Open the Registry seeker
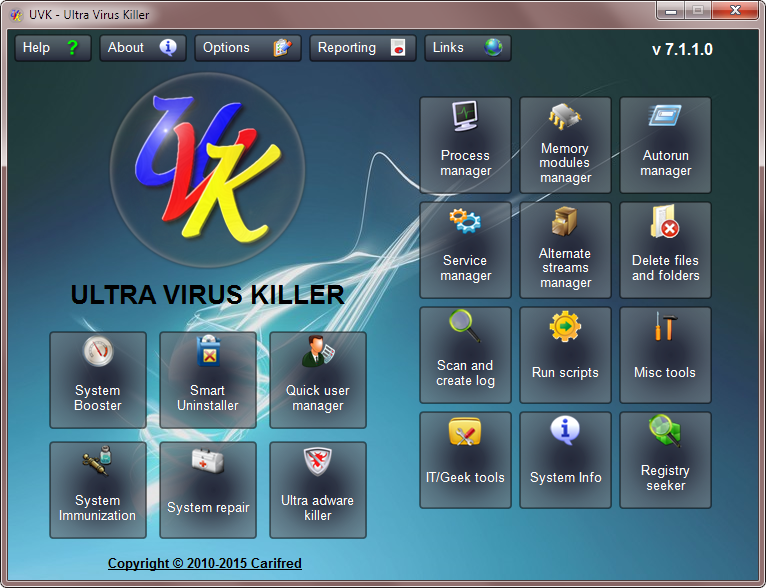 click(665, 459)
